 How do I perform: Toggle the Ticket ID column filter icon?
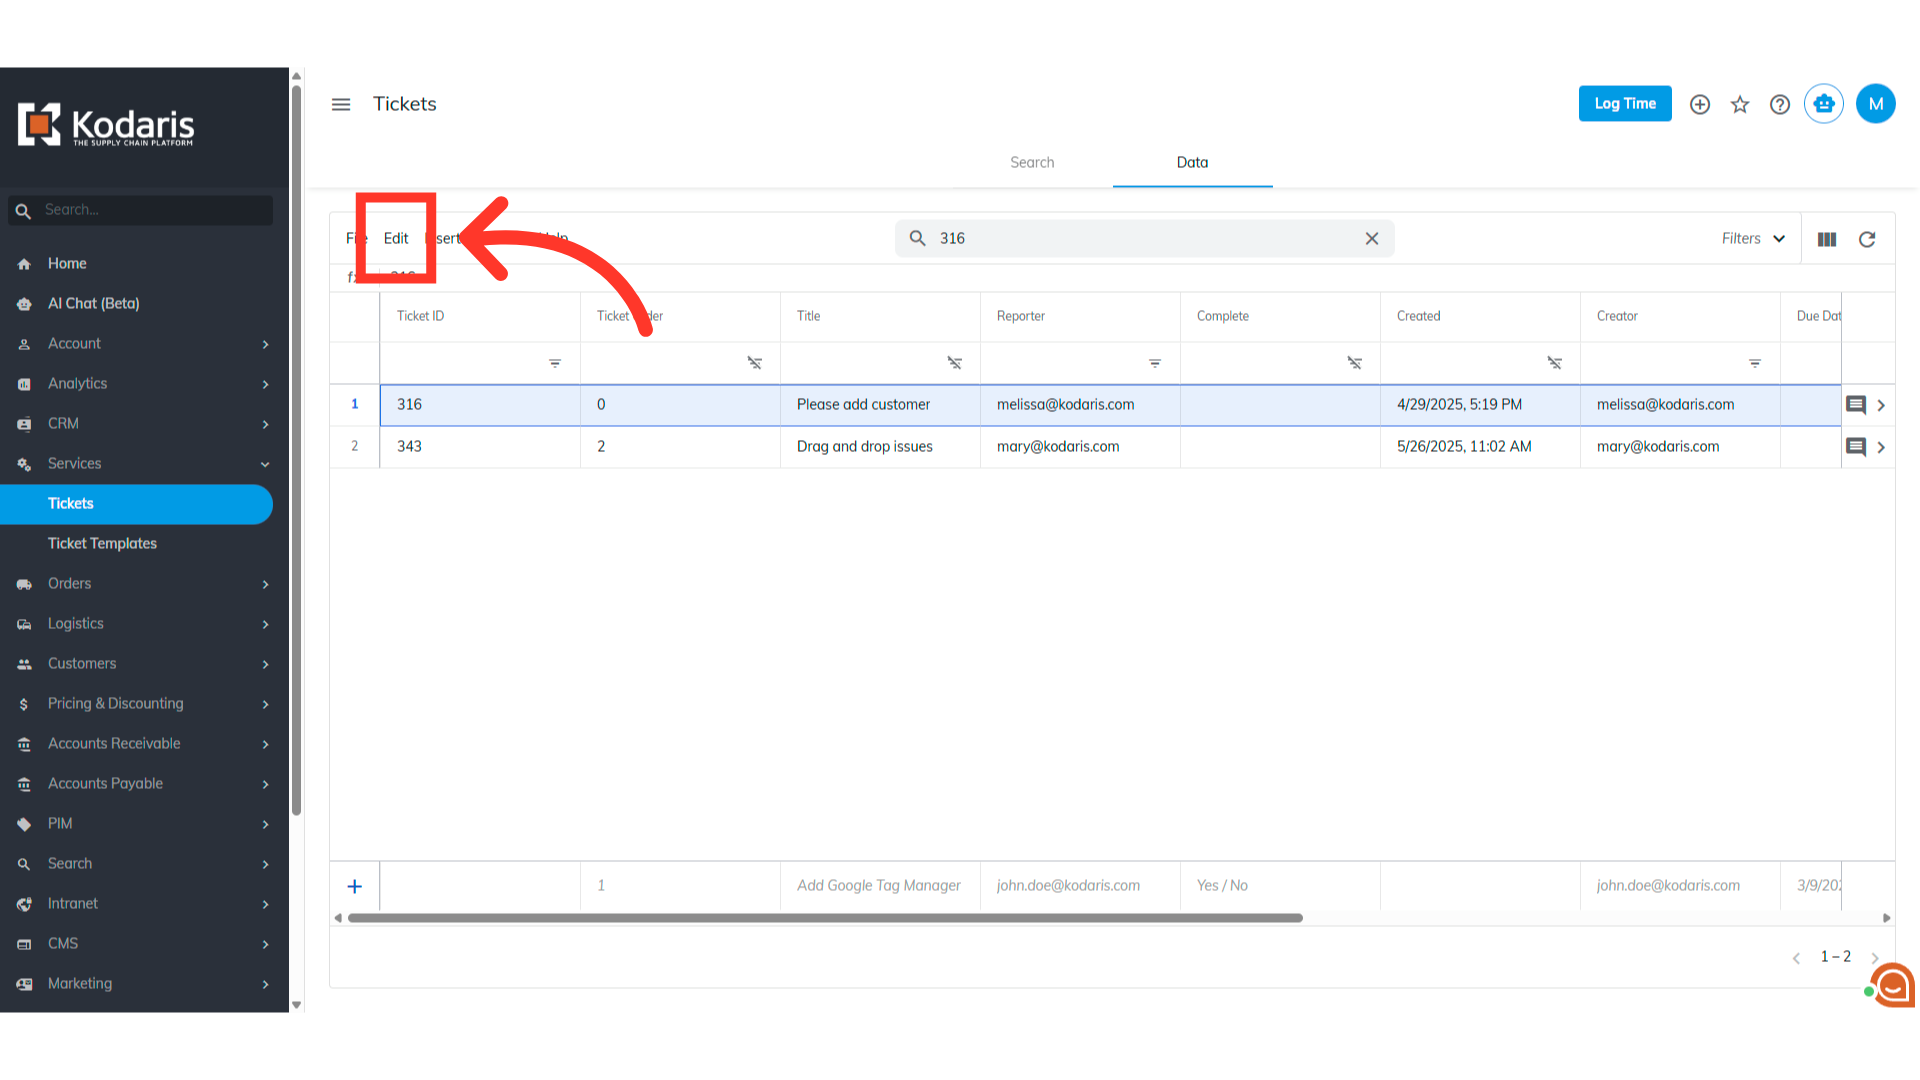[555, 363]
